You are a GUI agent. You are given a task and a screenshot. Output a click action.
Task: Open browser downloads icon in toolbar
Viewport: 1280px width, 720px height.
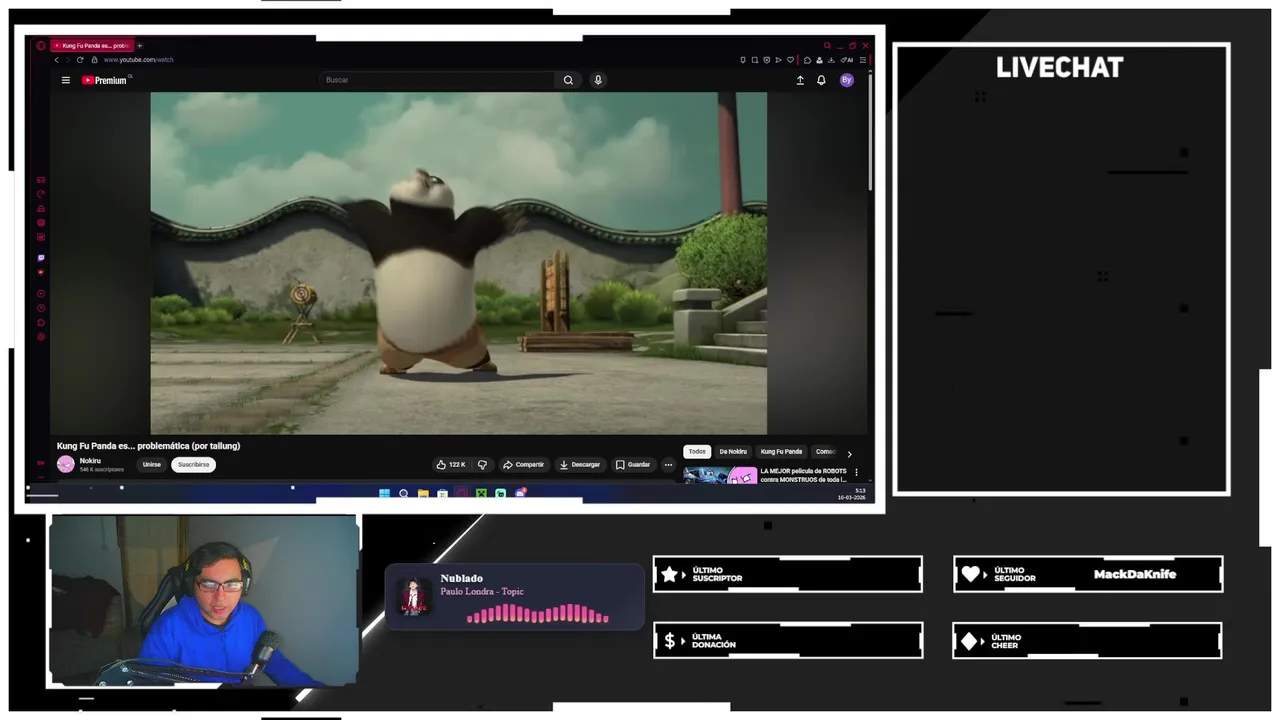click(x=831, y=60)
